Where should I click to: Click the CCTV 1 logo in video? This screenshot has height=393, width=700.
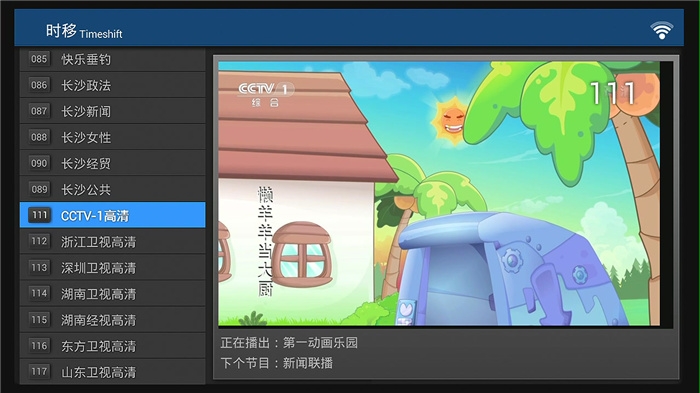click(x=265, y=94)
